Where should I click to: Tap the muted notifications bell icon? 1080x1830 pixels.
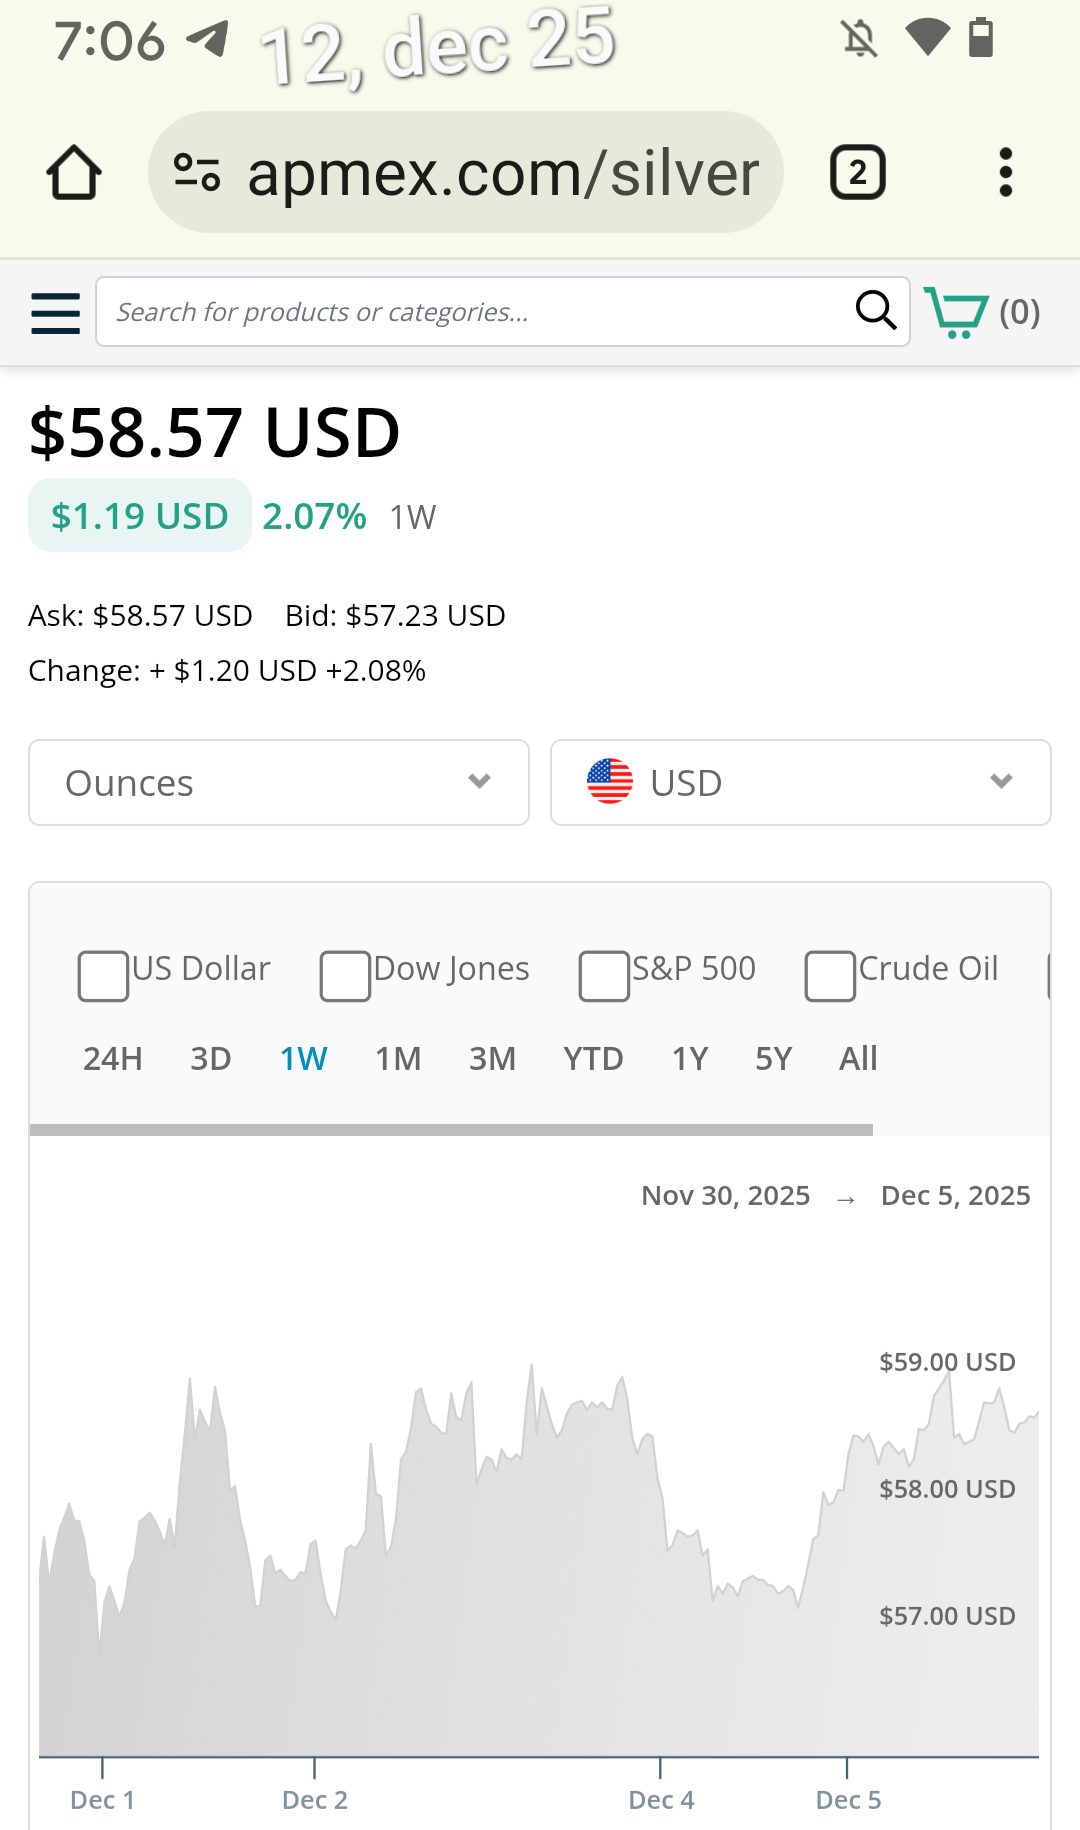tap(859, 39)
